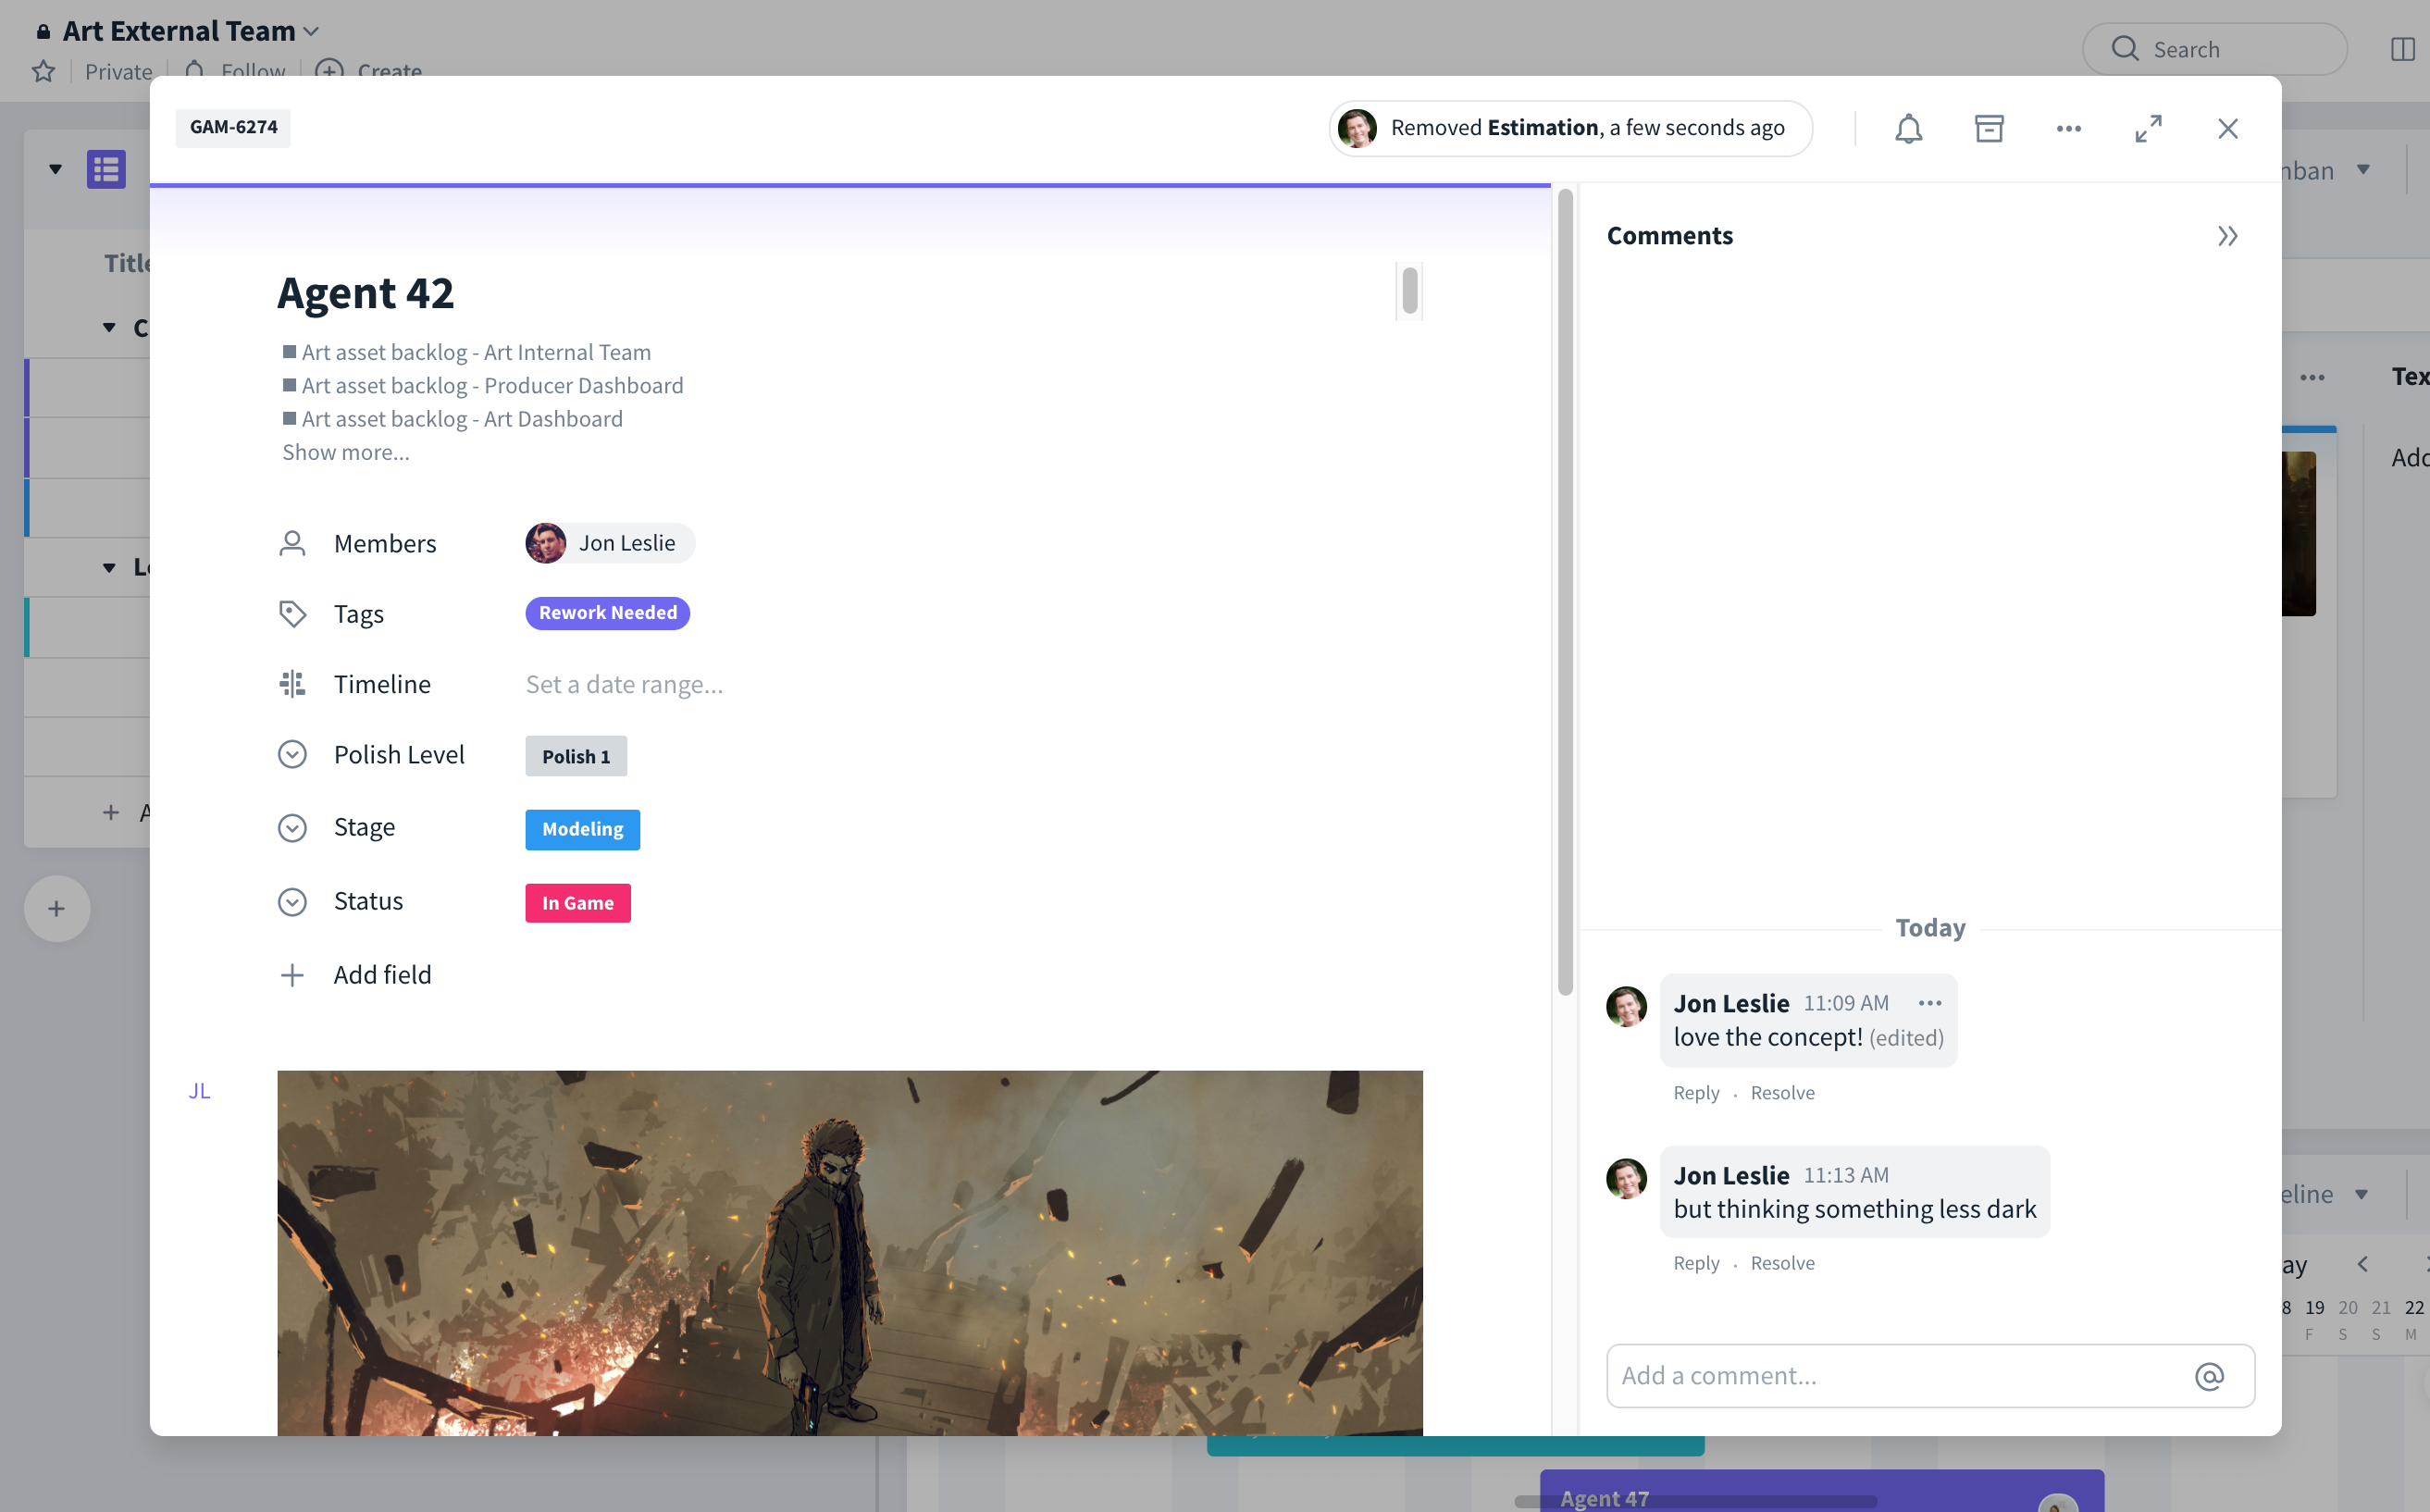The image size is (2430, 1512).
Task: Open the Kanban view dropdown
Action: [2362, 170]
